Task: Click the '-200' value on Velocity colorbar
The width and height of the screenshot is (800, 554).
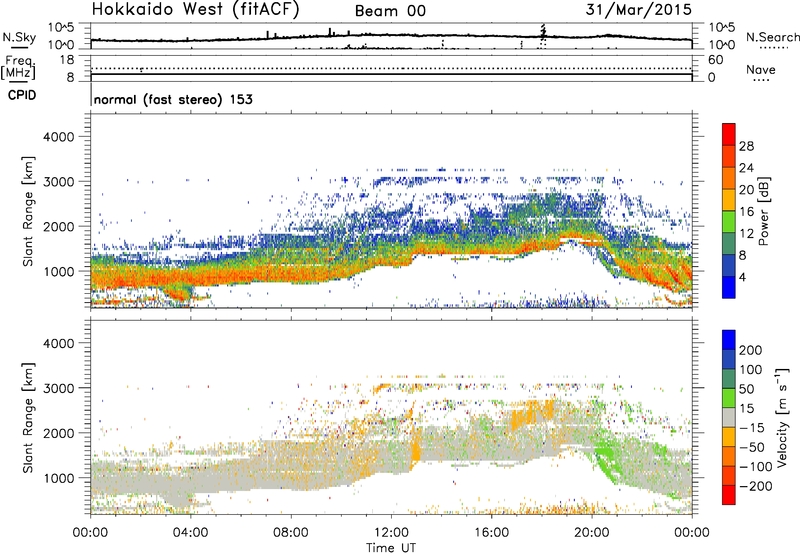Action: [x=756, y=486]
